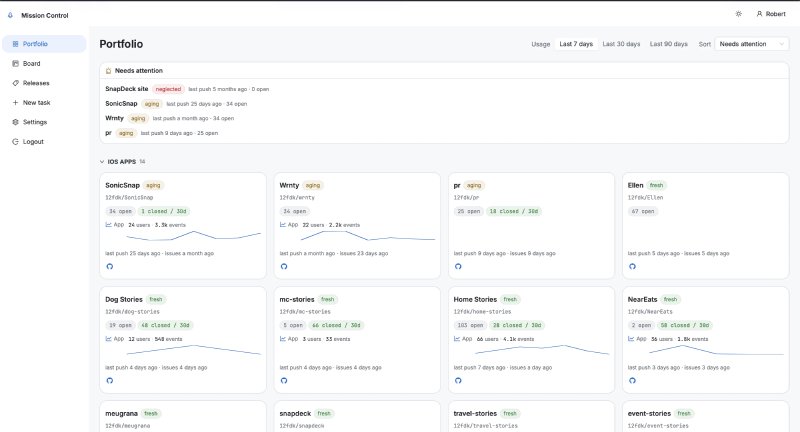Viewport: 800px width, 432px height.
Task: Select Last 30 days usage range
Action: coord(621,44)
